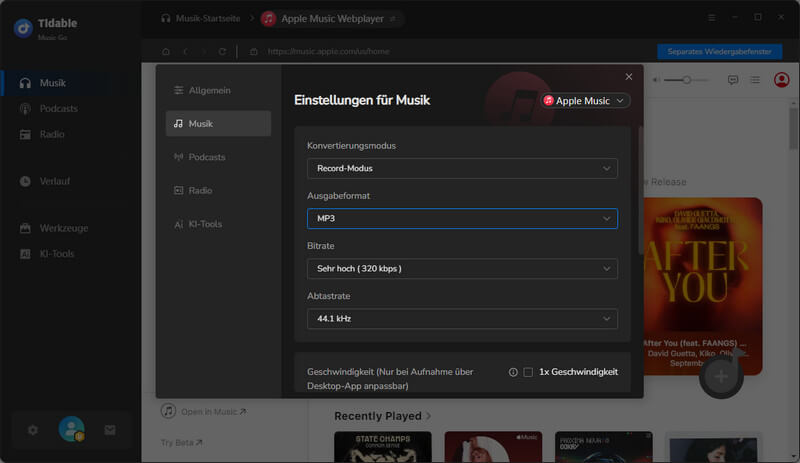Screen dimensions: 800x463
Task: Click the Apple Music icon in webplayer tab
Action: click(268, 19)
